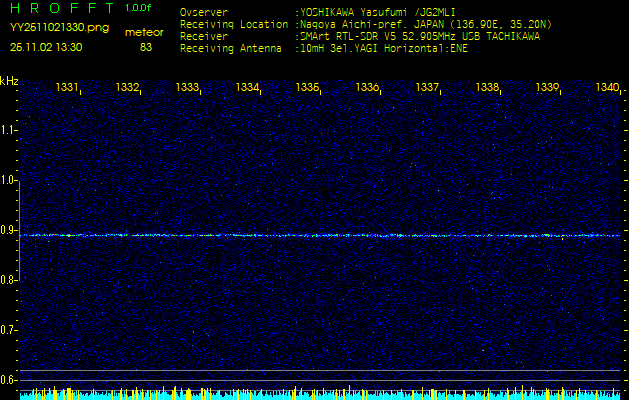Image resolution: width=629 pixels, height=400 pixels.
Task: Click the kHz axis unit label
Action: (x=9, y=80)
